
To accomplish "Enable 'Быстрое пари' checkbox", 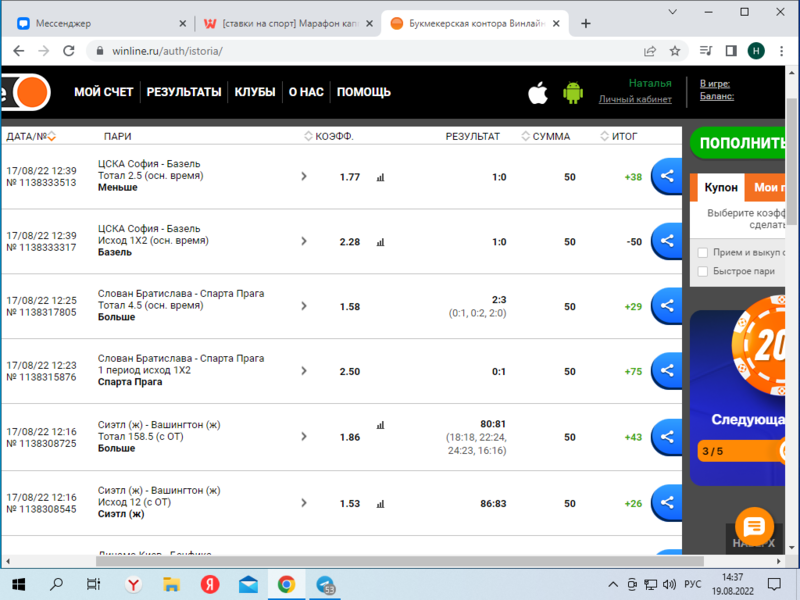I will (x=703, y=271).
